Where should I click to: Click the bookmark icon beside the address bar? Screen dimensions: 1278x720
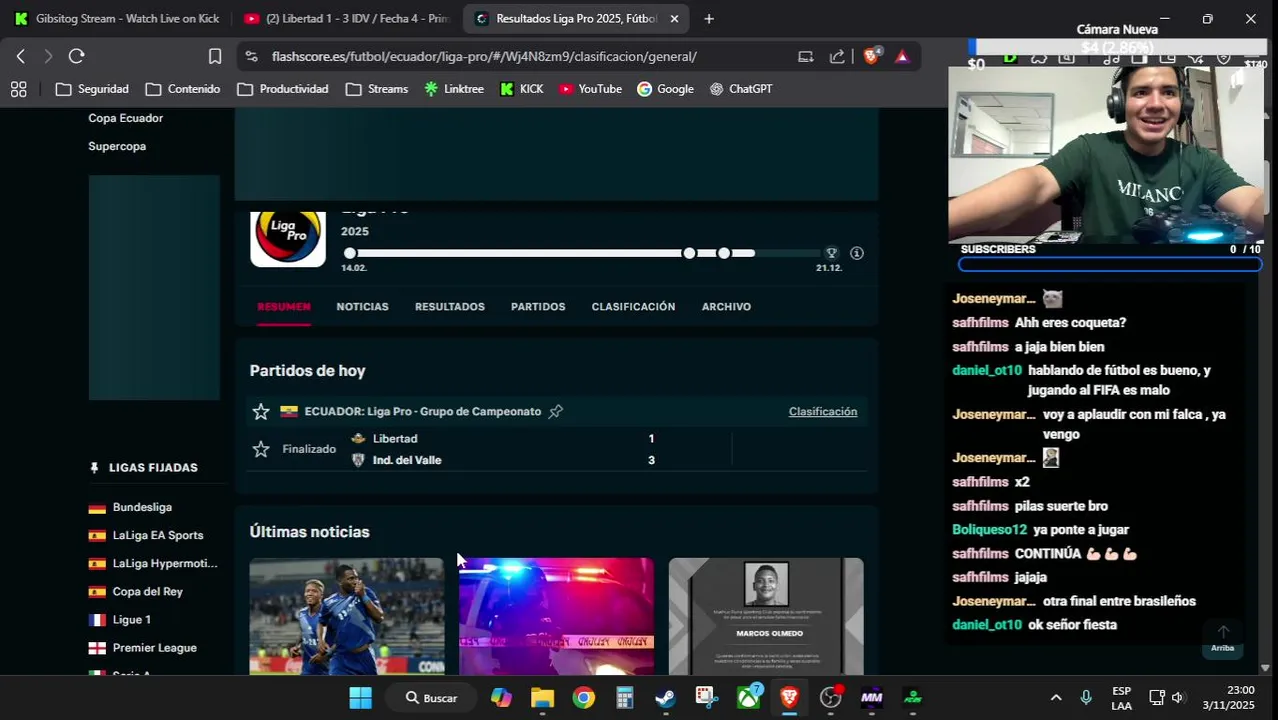[x=215, y=56]
